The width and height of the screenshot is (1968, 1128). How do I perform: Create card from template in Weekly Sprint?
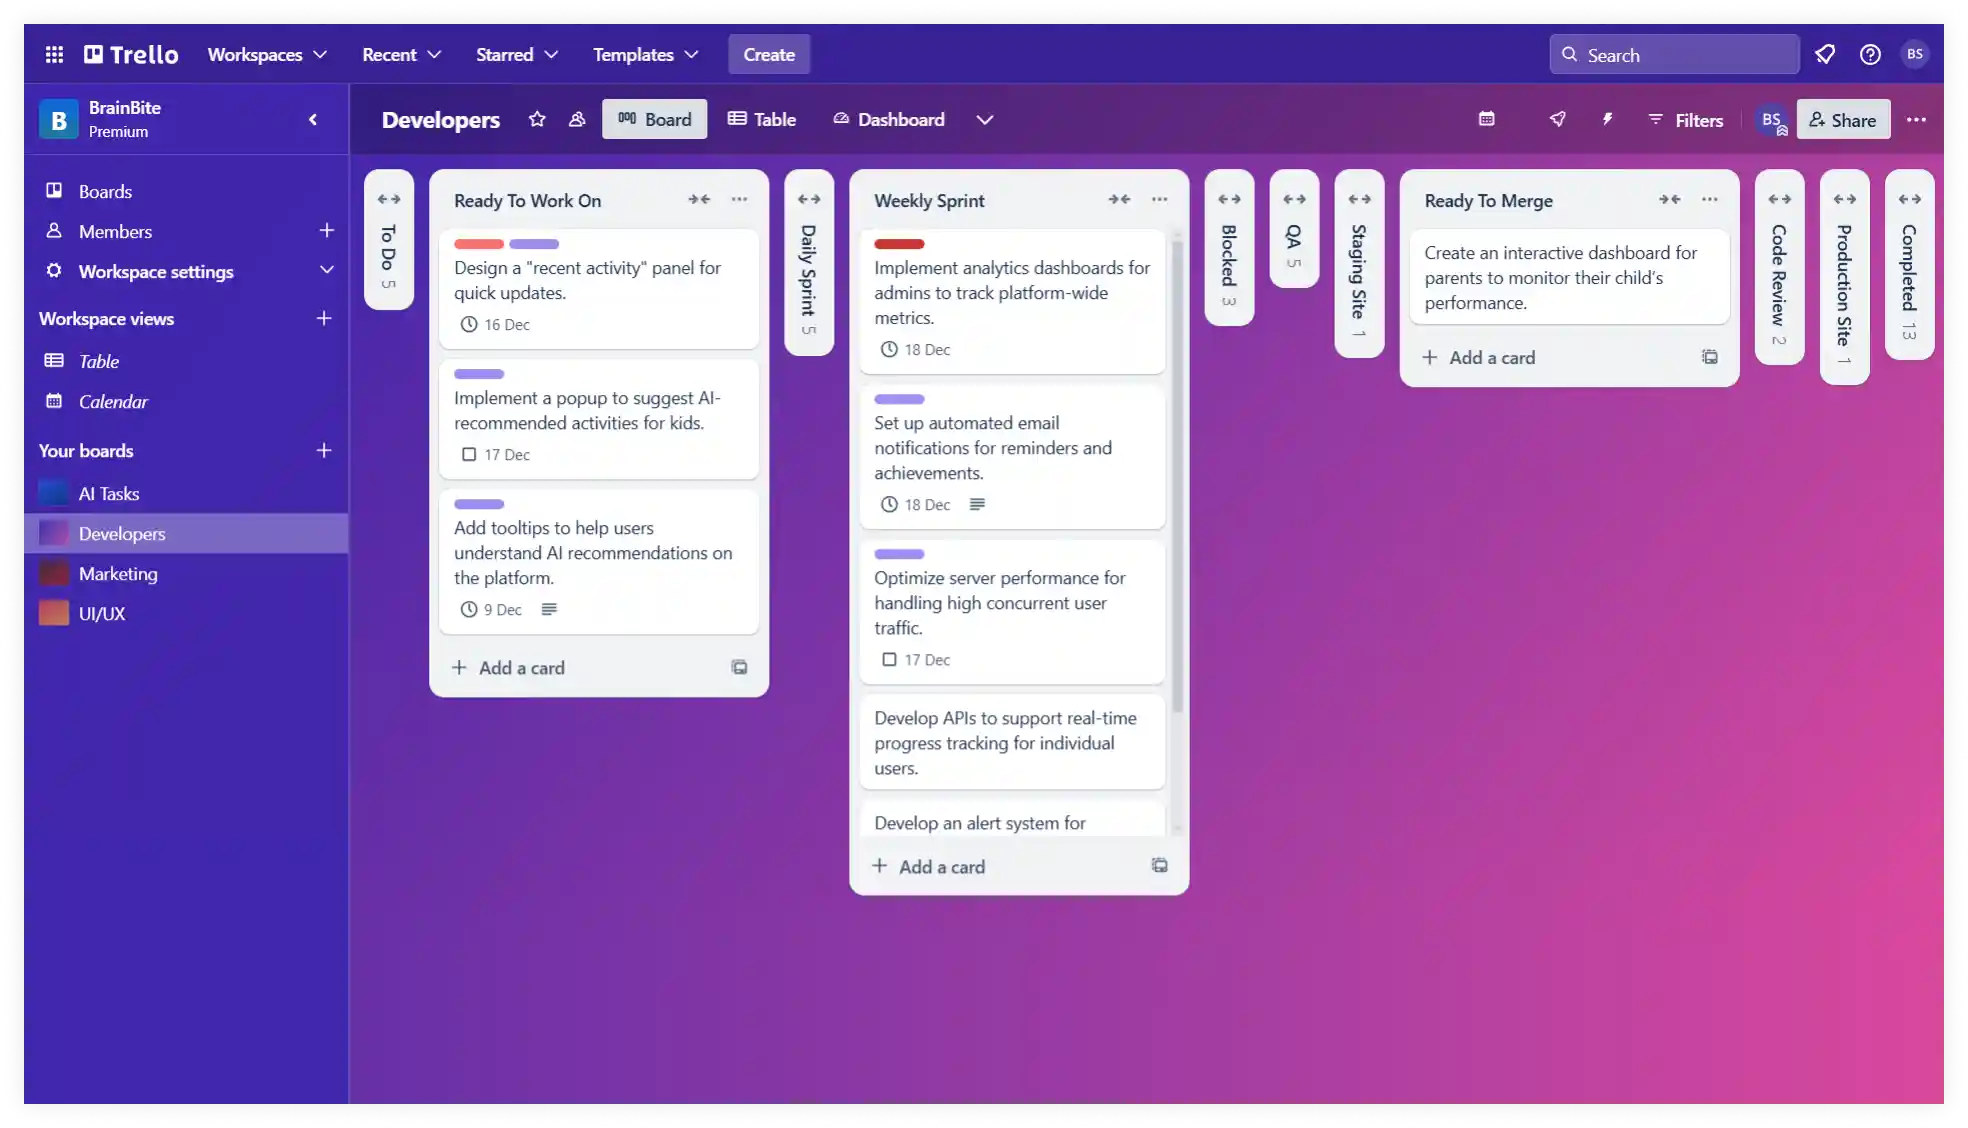point(1159,866)
